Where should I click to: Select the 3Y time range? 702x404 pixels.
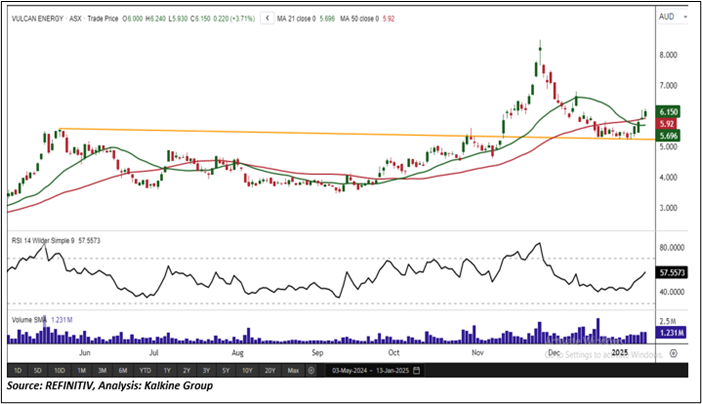[x=206, y=370]
